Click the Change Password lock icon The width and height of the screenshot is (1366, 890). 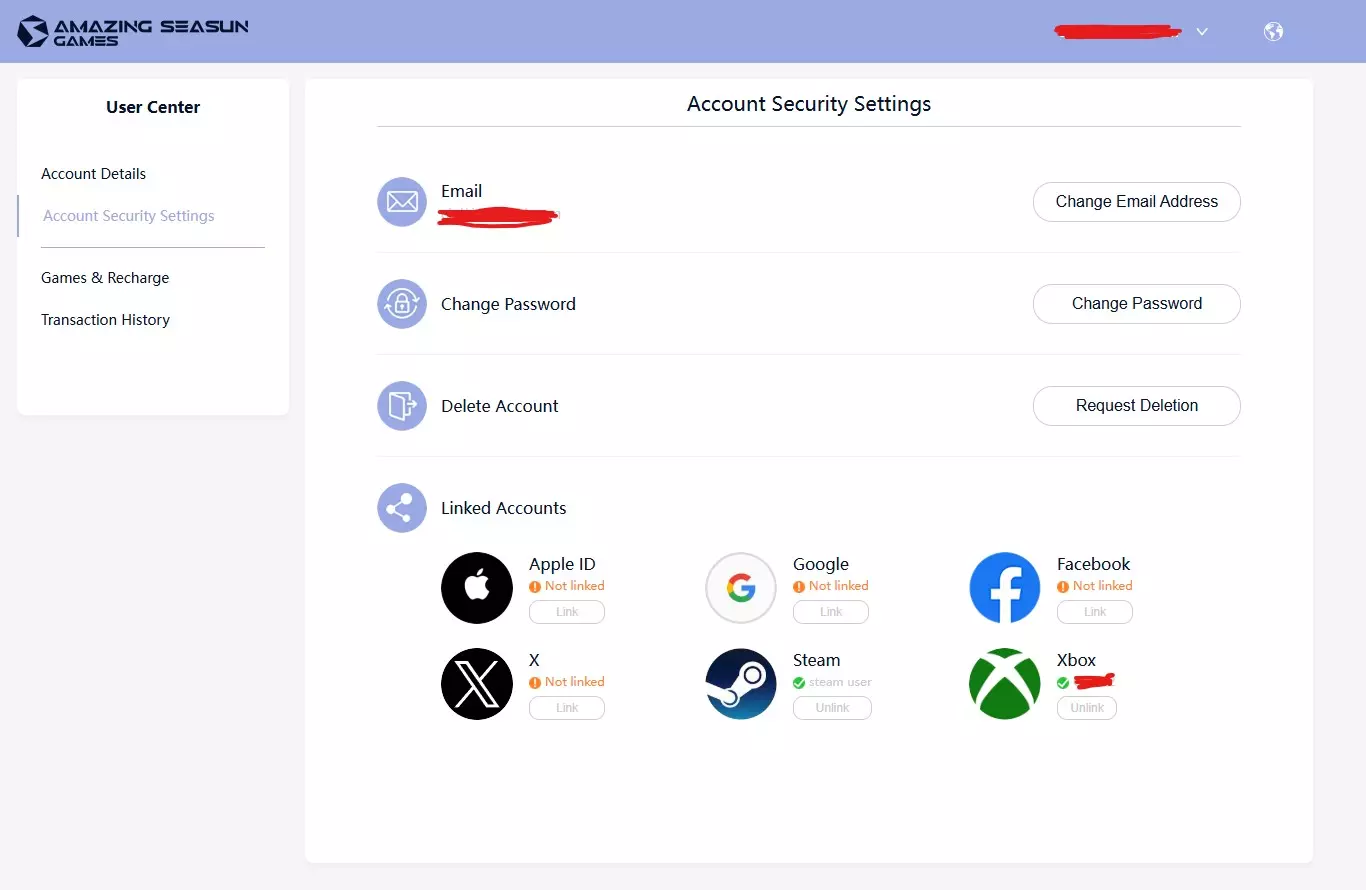[402, 304]
